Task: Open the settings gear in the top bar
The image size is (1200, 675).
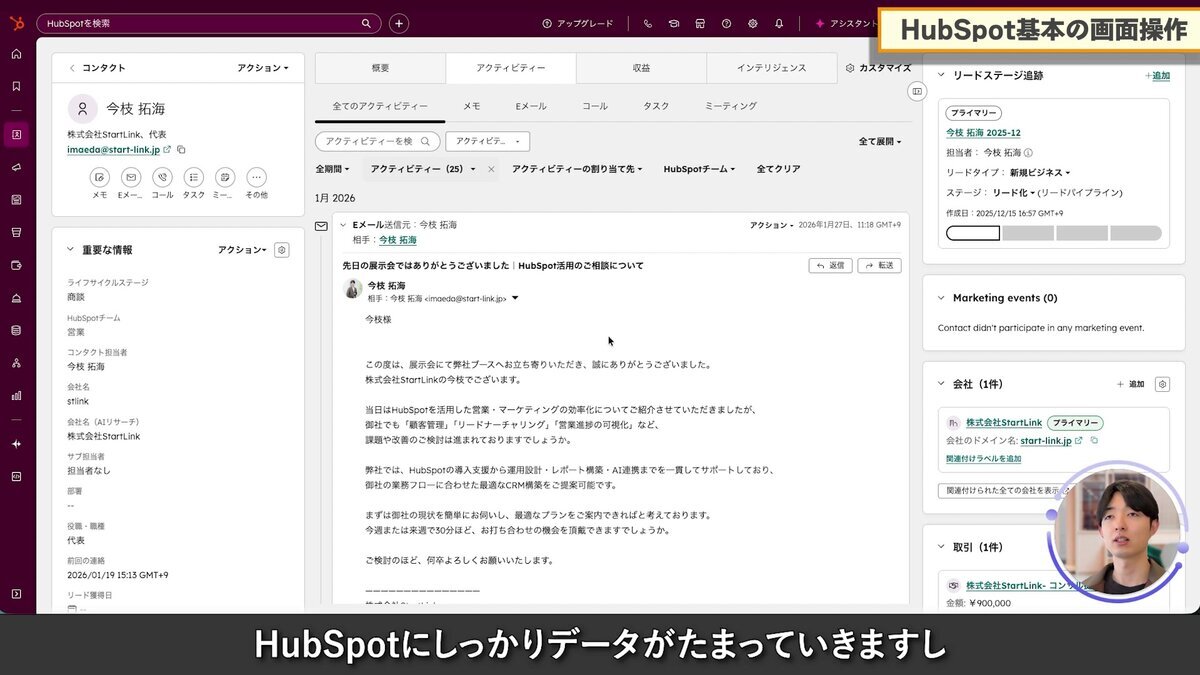Action: [x=753, y=23]
